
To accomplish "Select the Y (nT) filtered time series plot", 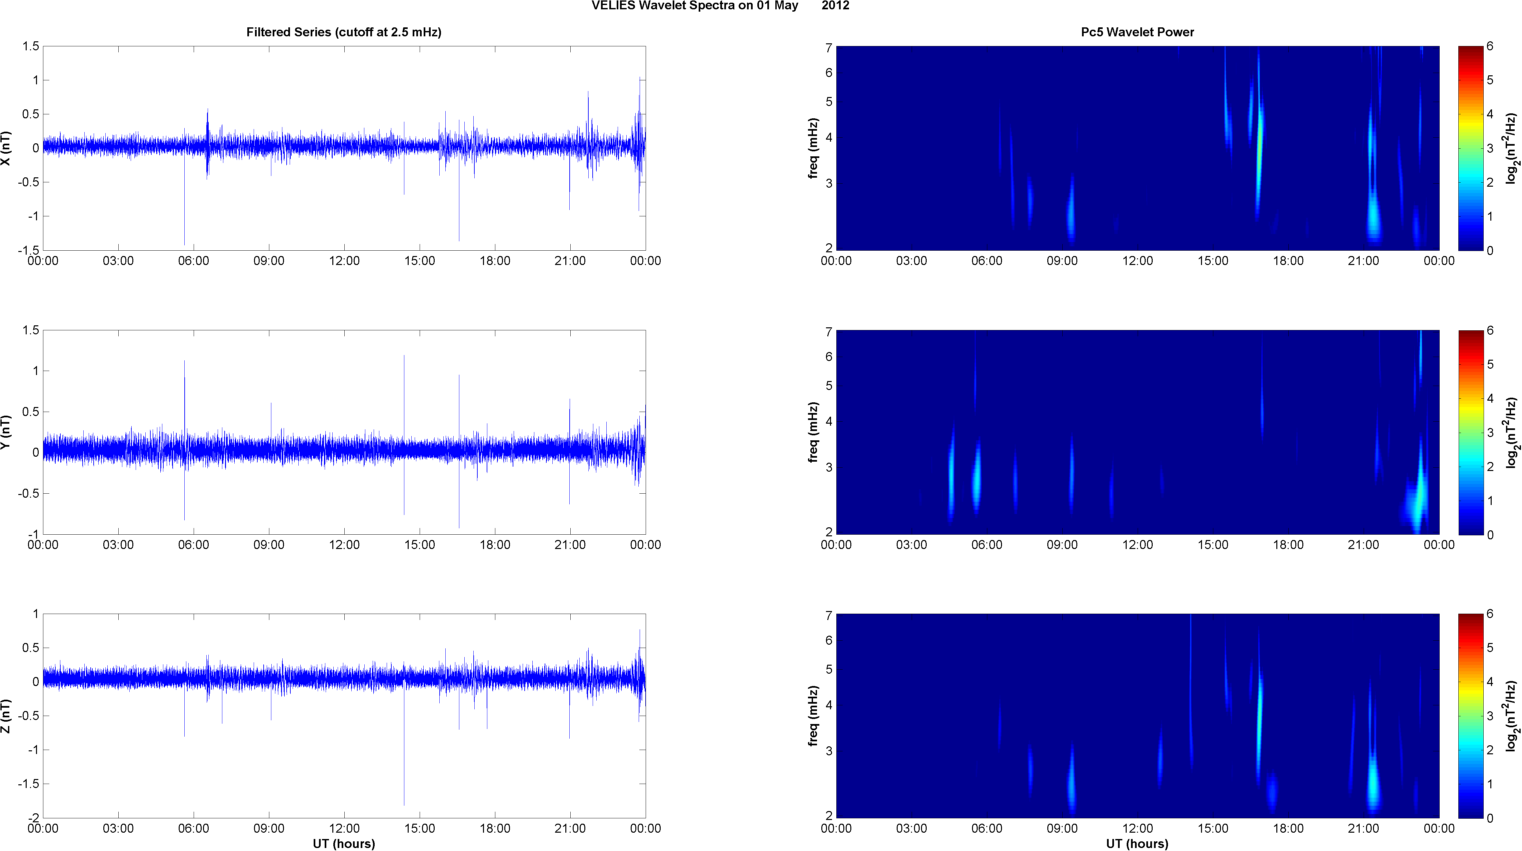I will point(344,432).
